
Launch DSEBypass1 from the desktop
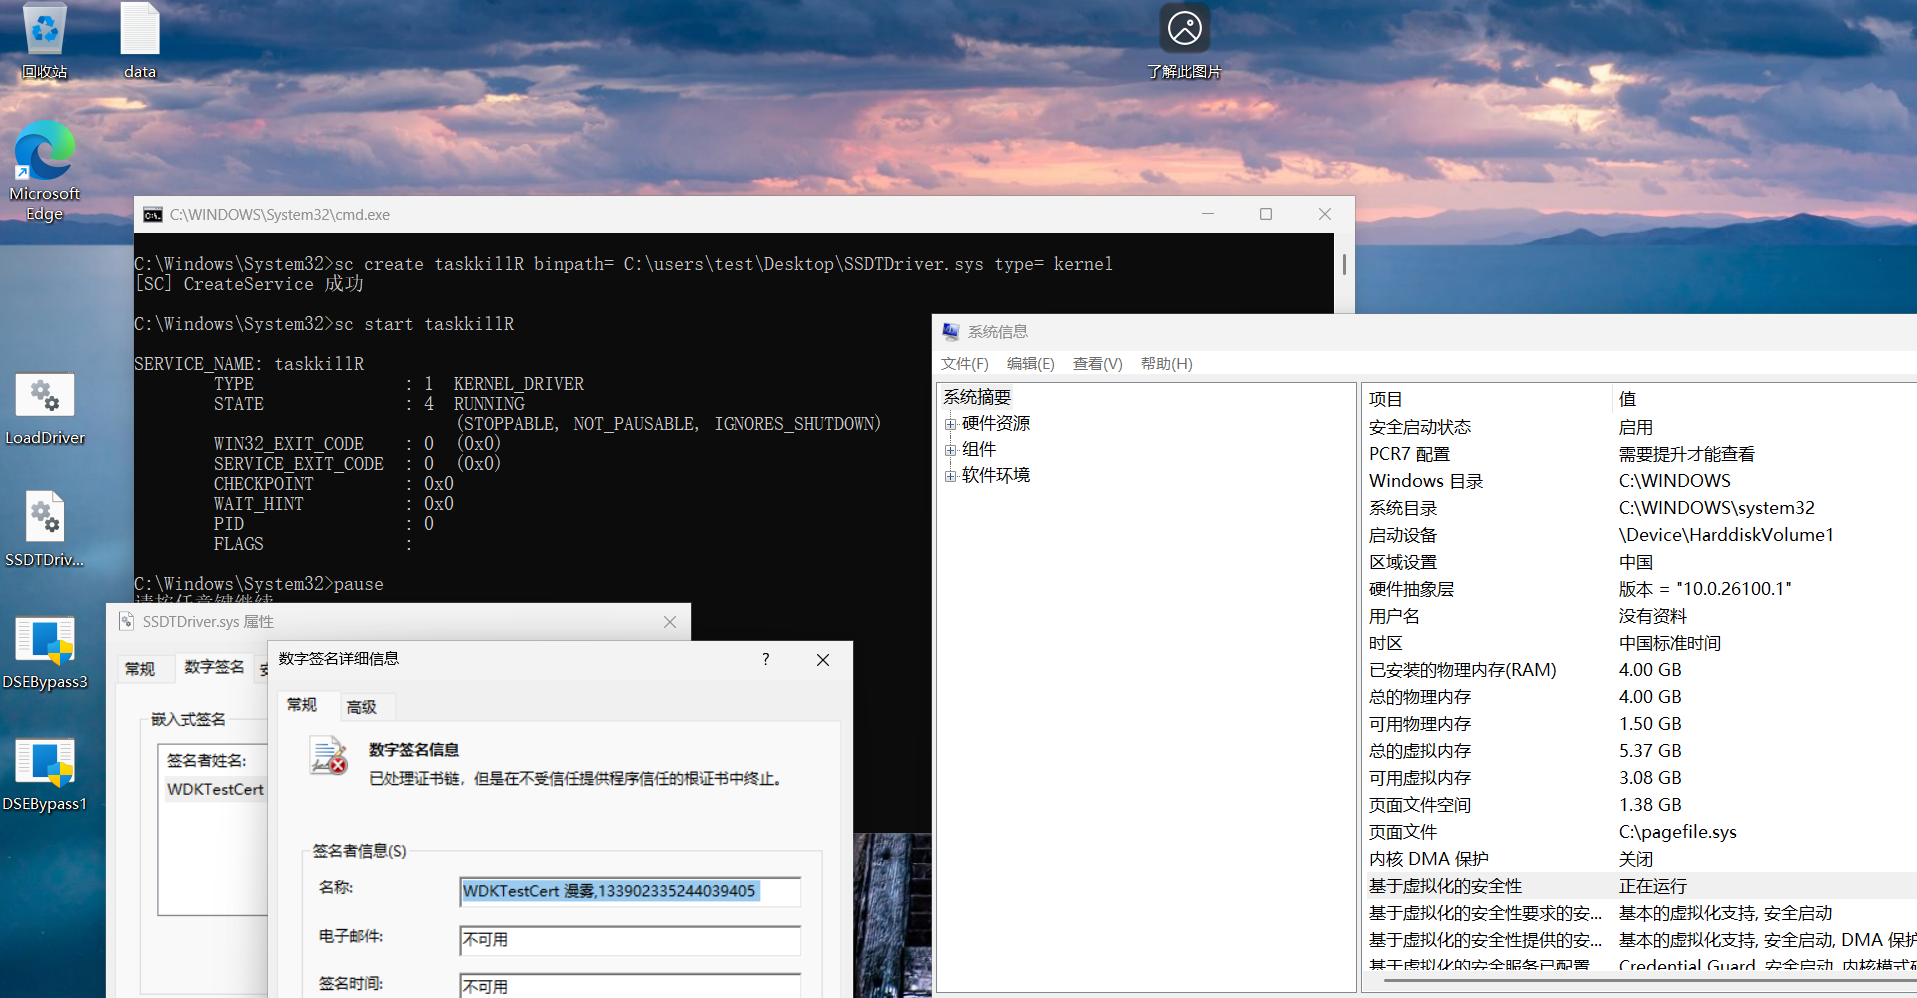(x=46, y=761)
